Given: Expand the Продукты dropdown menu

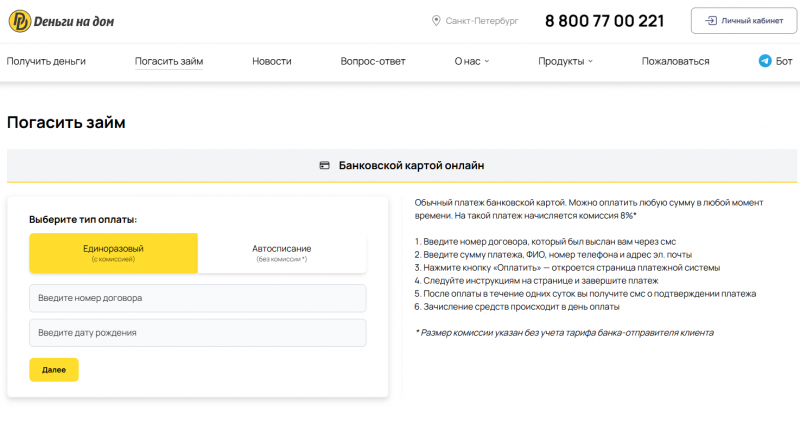Looking at the screenshot, I should point(565,61).
